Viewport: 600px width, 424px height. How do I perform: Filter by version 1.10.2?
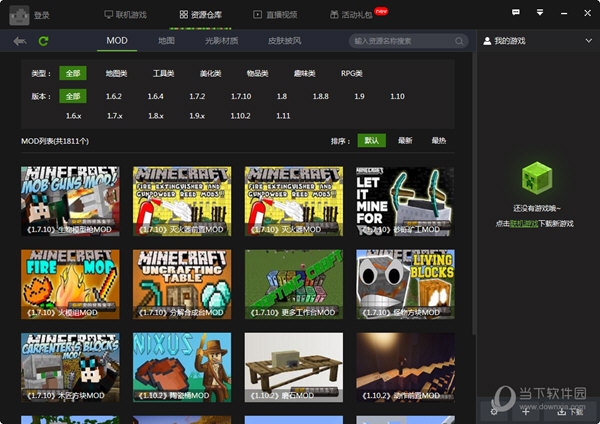point(240,116)
